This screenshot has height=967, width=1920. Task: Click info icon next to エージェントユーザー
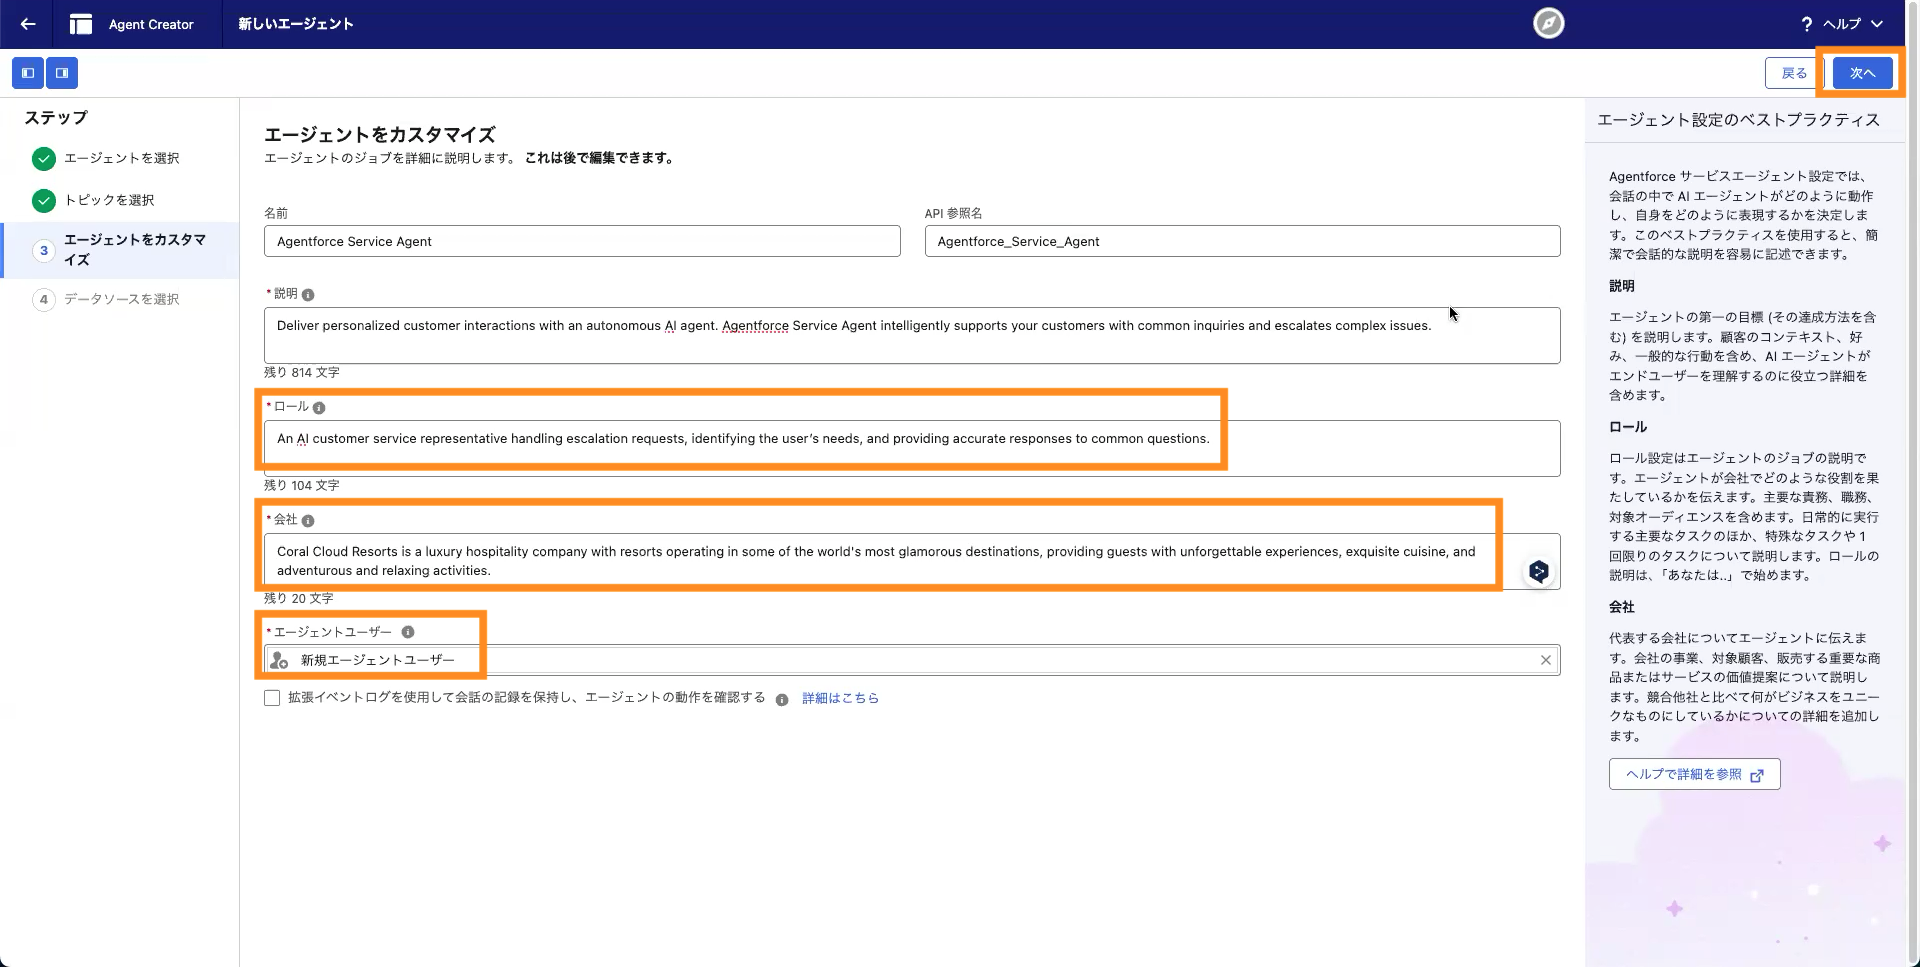pos(408,632)
